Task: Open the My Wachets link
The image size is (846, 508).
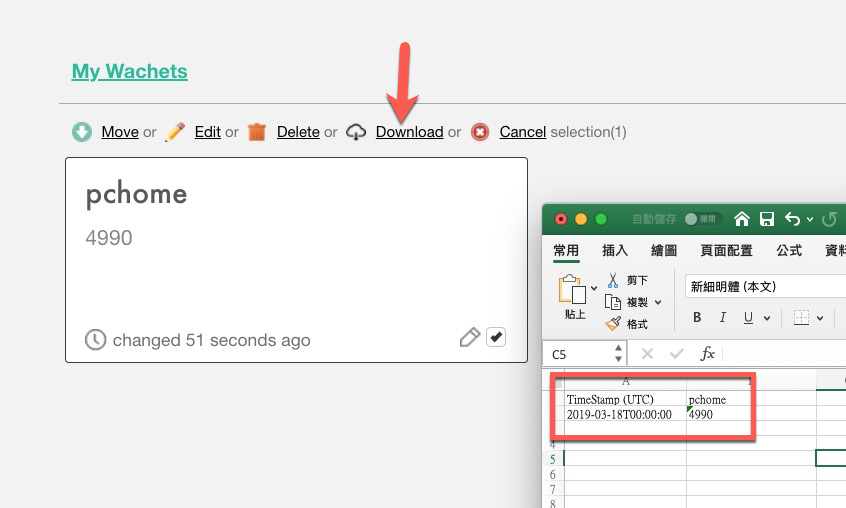Action: coord(129,71)
